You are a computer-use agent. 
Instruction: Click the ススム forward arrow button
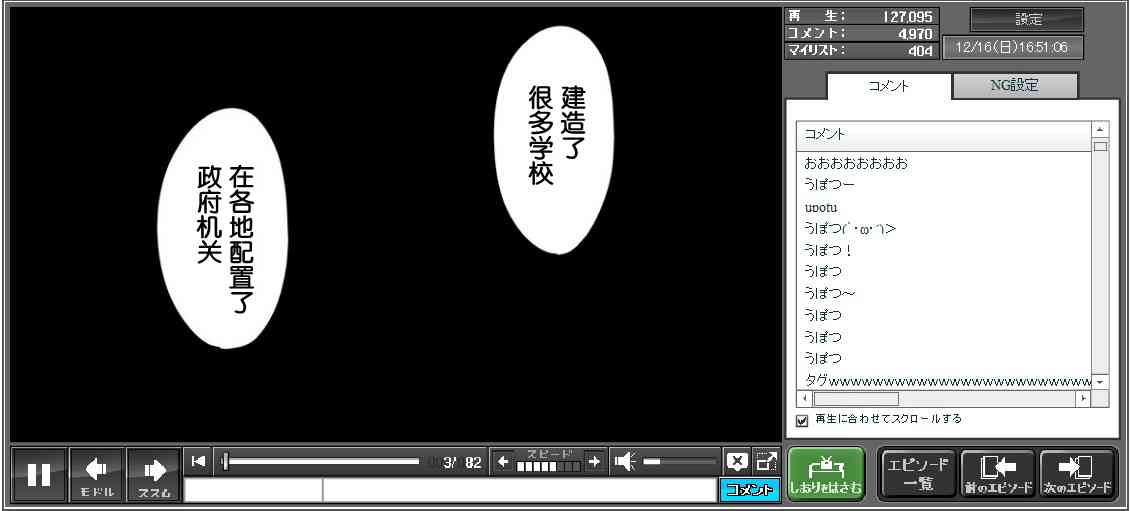(154, 474)
